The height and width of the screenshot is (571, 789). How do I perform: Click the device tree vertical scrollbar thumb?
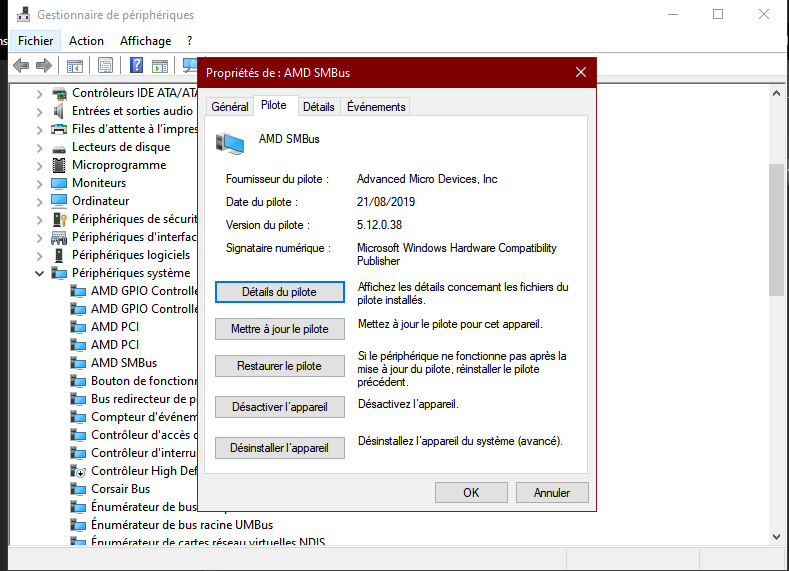pyautogui.click(x=777, y=230)
